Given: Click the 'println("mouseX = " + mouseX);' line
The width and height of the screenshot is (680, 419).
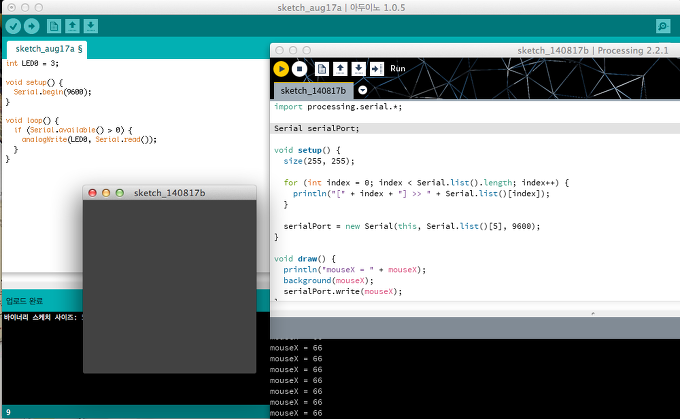Looking at the screenshot, I should coord(355,270).
